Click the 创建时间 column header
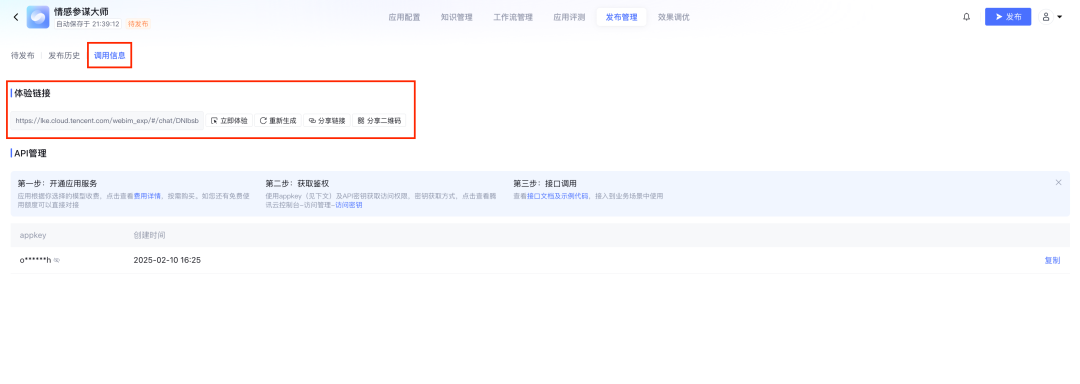Image resolution: width=1080 pixels, height=384 pixels. click(x=149, y=235)
